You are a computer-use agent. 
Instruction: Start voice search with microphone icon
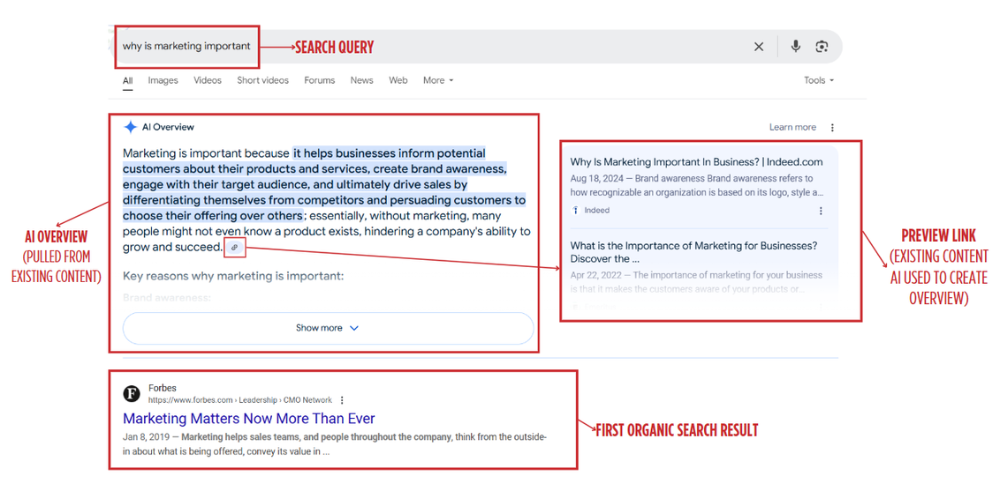[796, 47]
